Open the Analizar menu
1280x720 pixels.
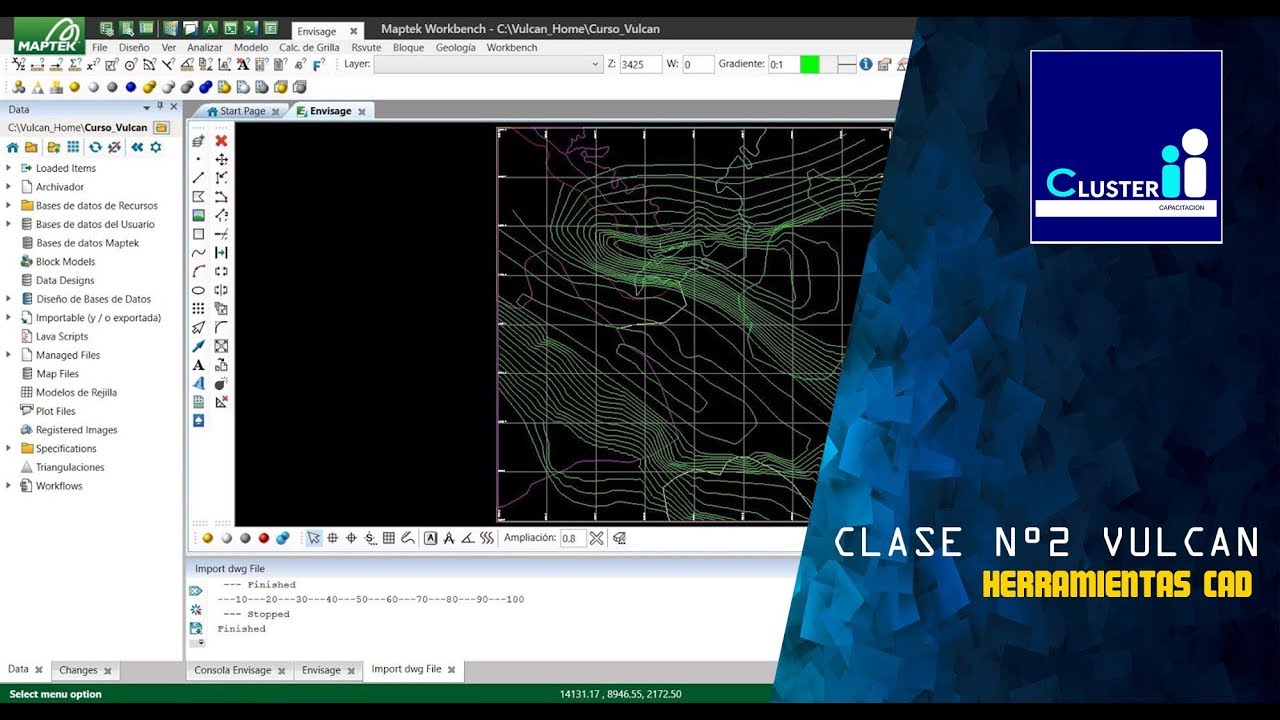[205, 47]
